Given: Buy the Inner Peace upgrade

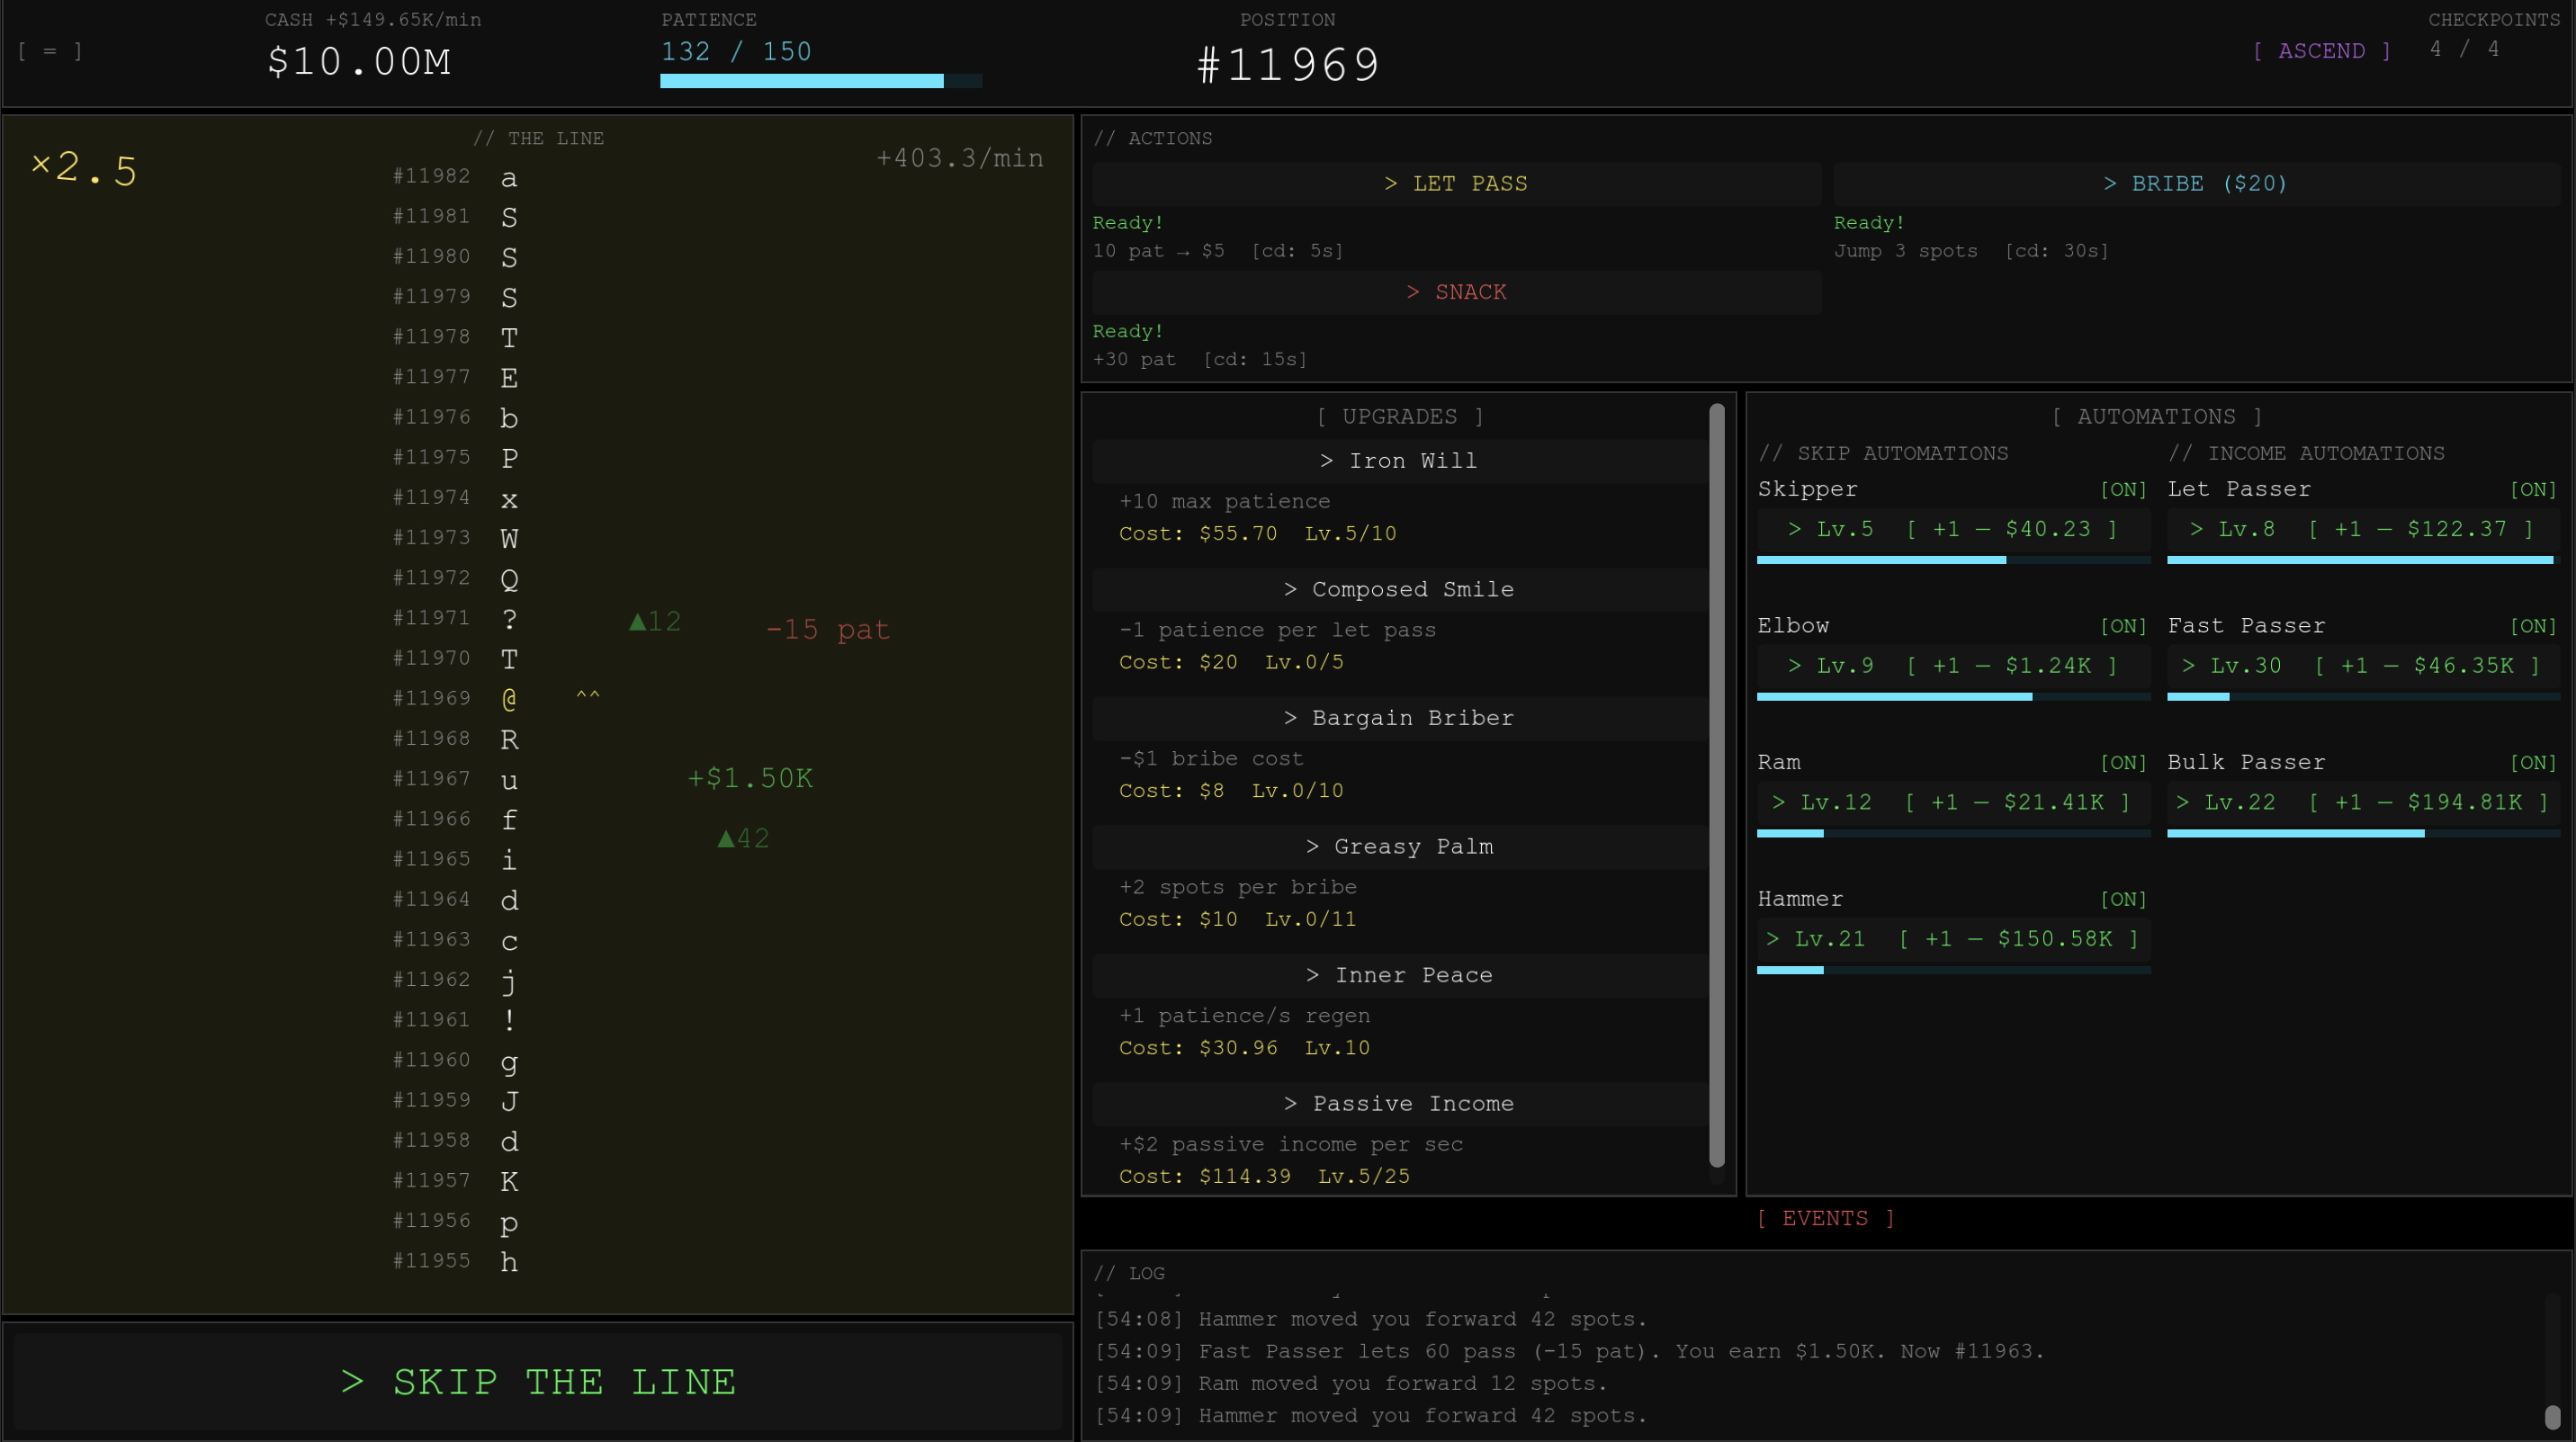Looking at the screenshot, I should tap(1399, 975).
